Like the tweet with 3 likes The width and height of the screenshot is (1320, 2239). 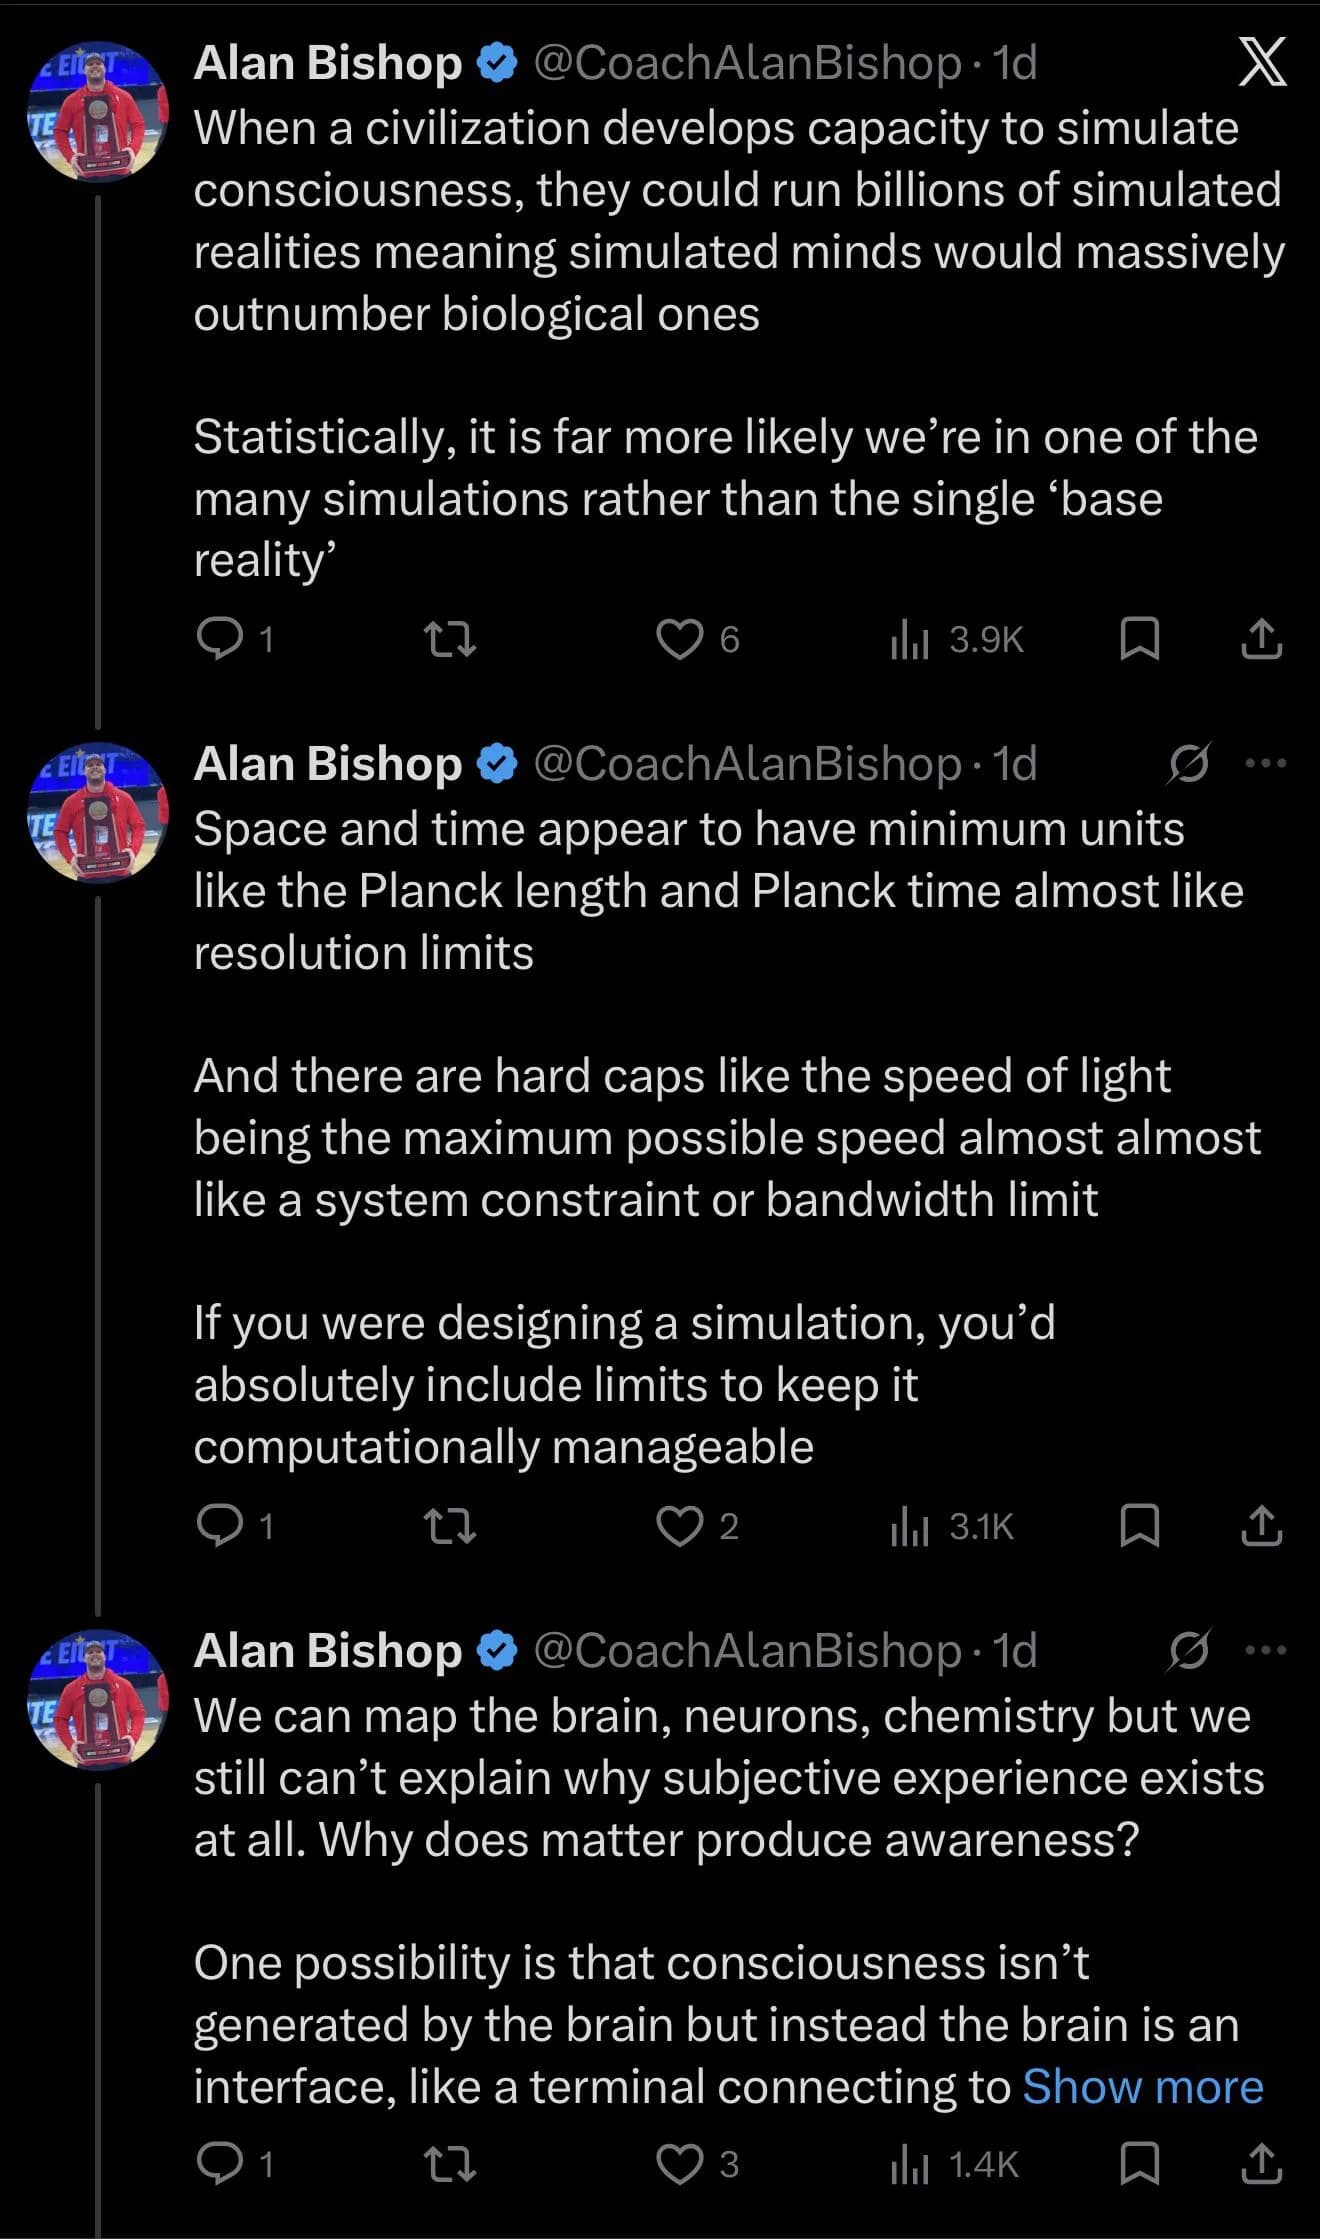click(680, 2164)
